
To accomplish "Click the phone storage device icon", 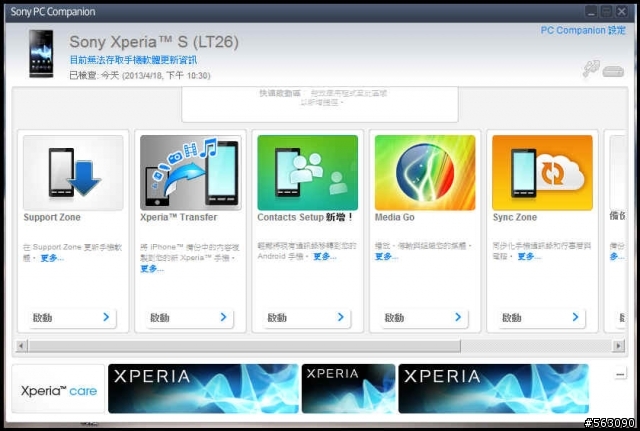I will pyautogui.click(x=613, y=71).
